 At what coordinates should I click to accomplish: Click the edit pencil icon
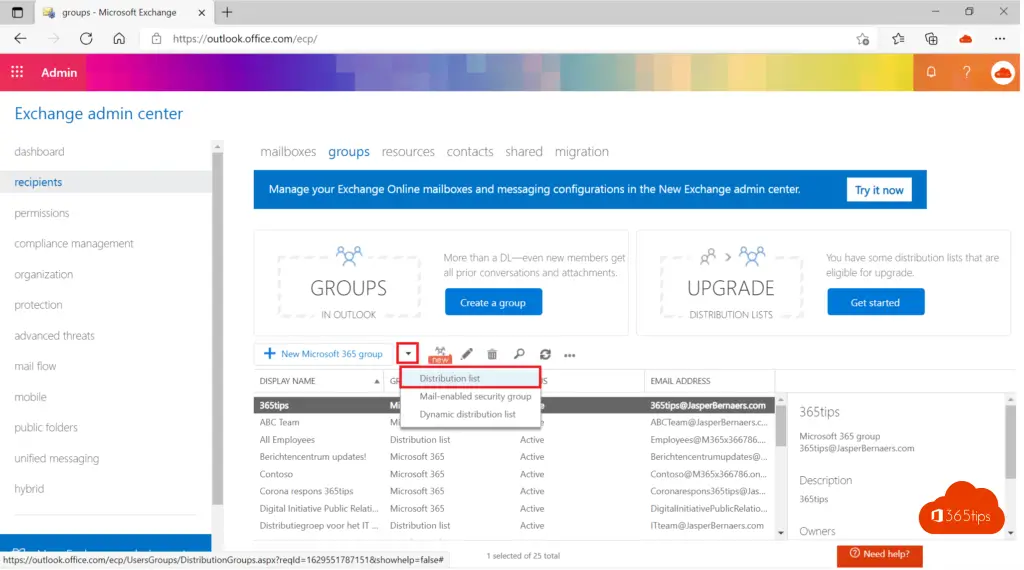(x=468, y=355)
